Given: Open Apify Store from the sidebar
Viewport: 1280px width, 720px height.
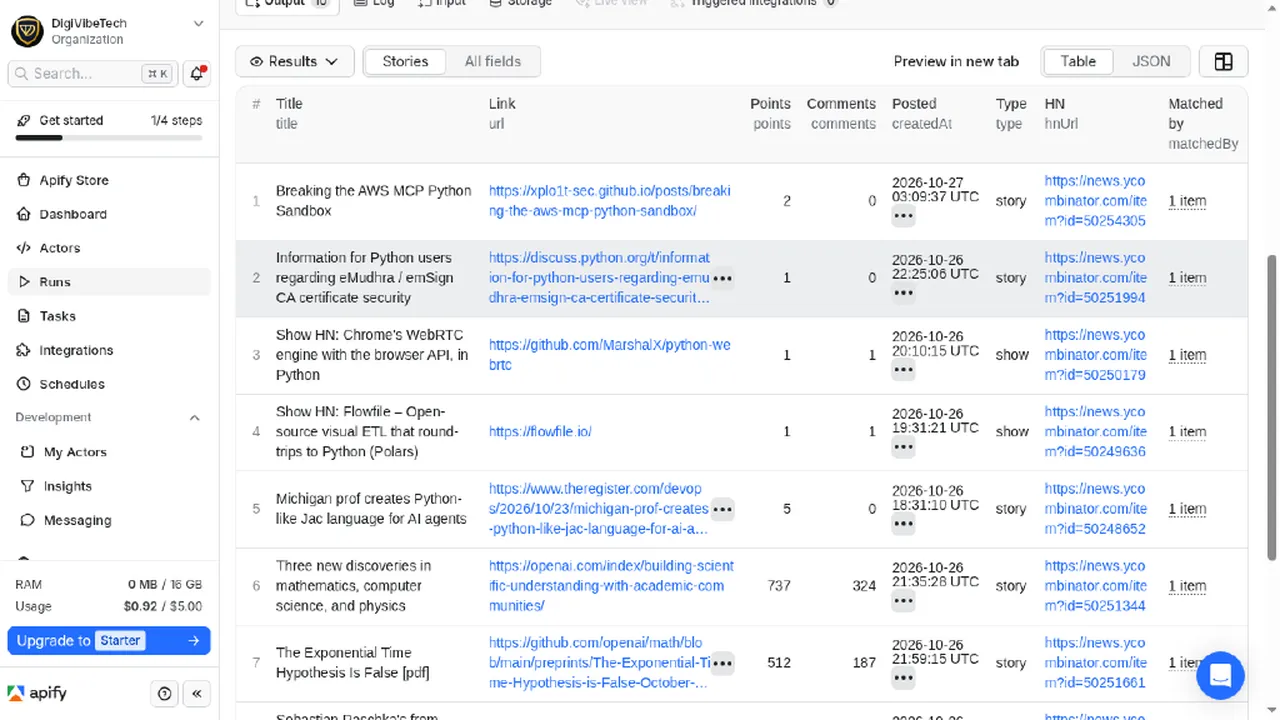Looking at the screenshot, I should click(110, 180).
